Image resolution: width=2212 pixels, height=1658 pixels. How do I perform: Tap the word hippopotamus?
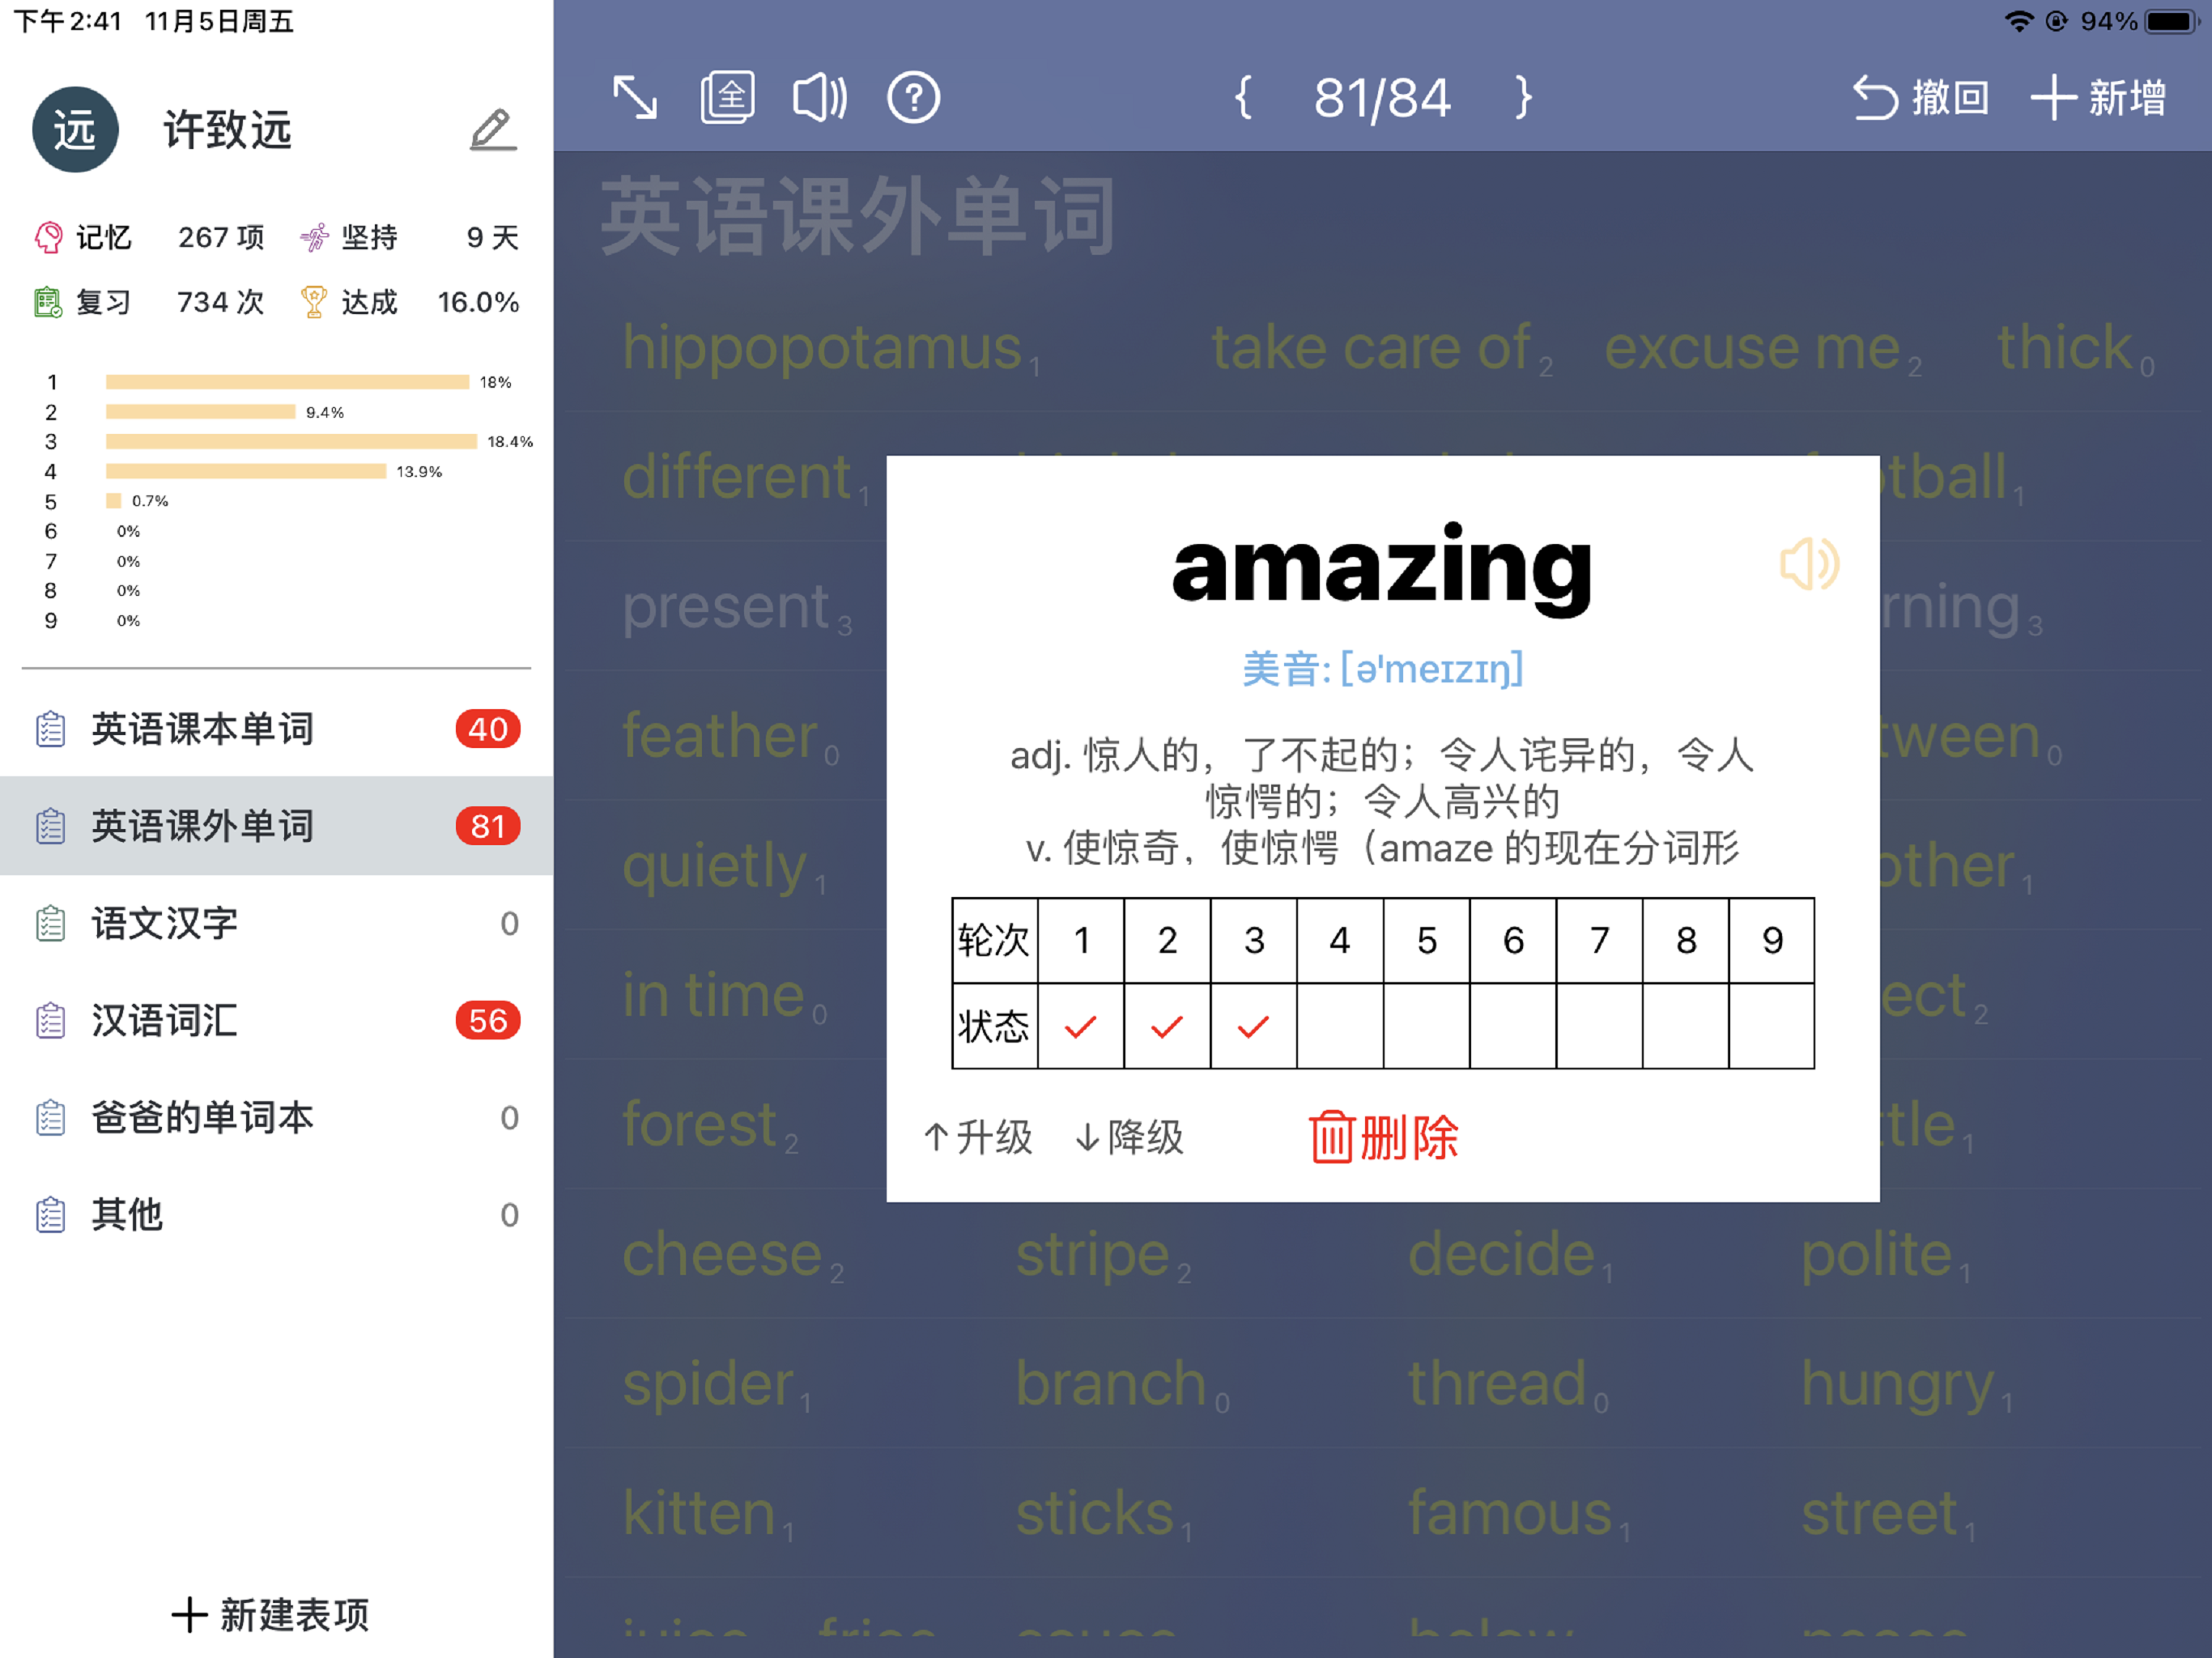click(x=822, y=348)
